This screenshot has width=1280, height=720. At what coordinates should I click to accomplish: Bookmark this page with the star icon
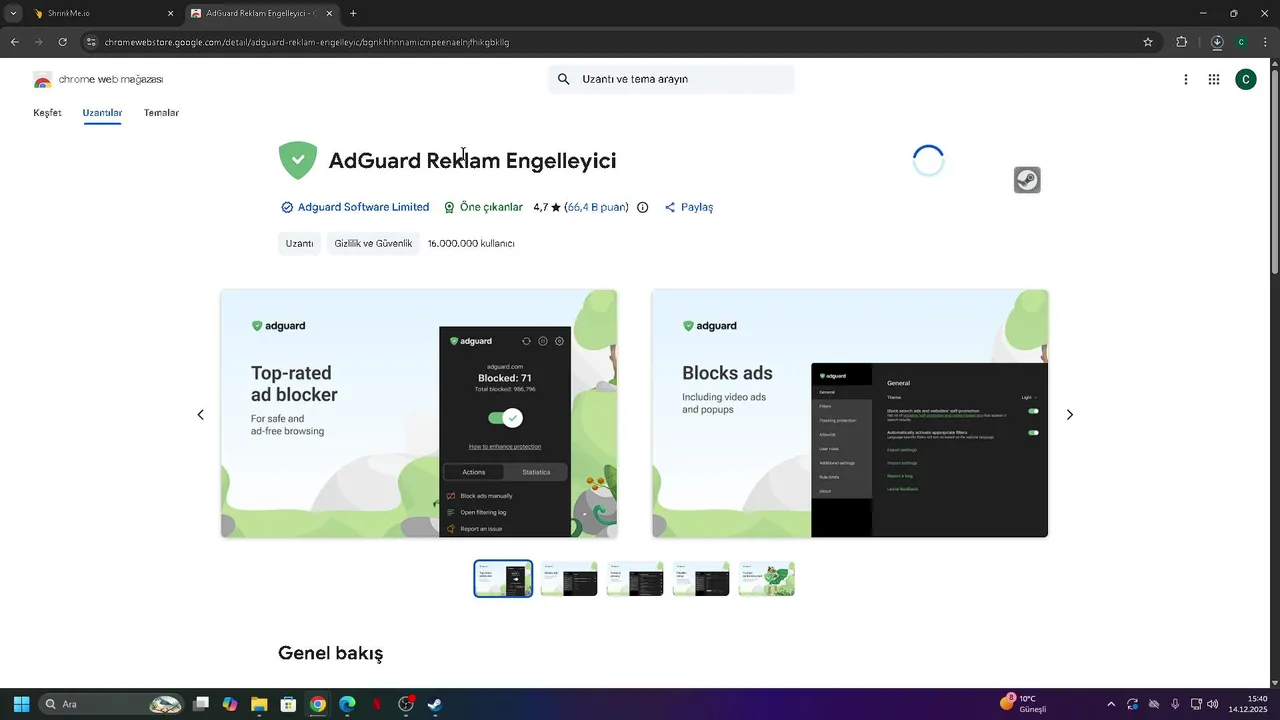[1148, 42]
